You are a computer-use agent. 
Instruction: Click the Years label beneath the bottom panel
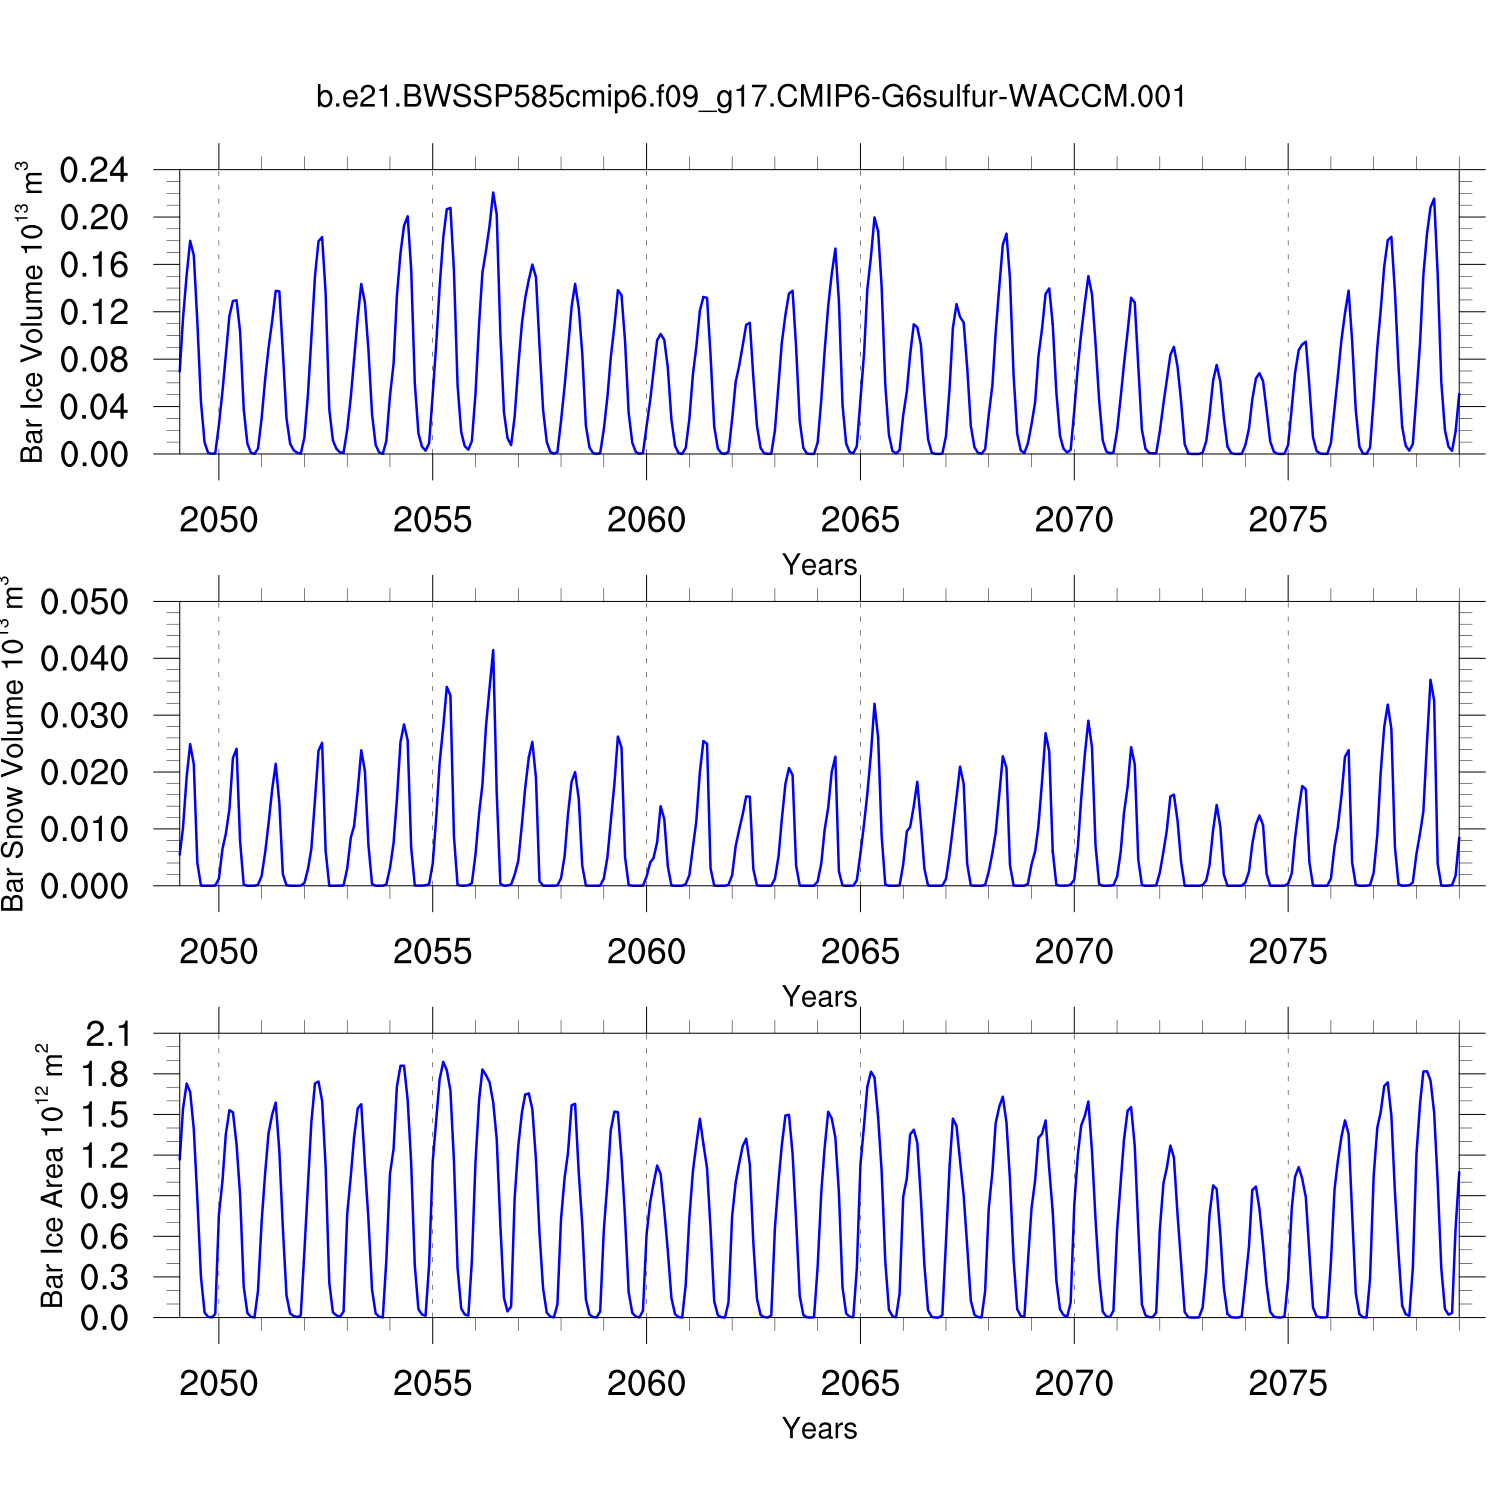coord(819,1428)
